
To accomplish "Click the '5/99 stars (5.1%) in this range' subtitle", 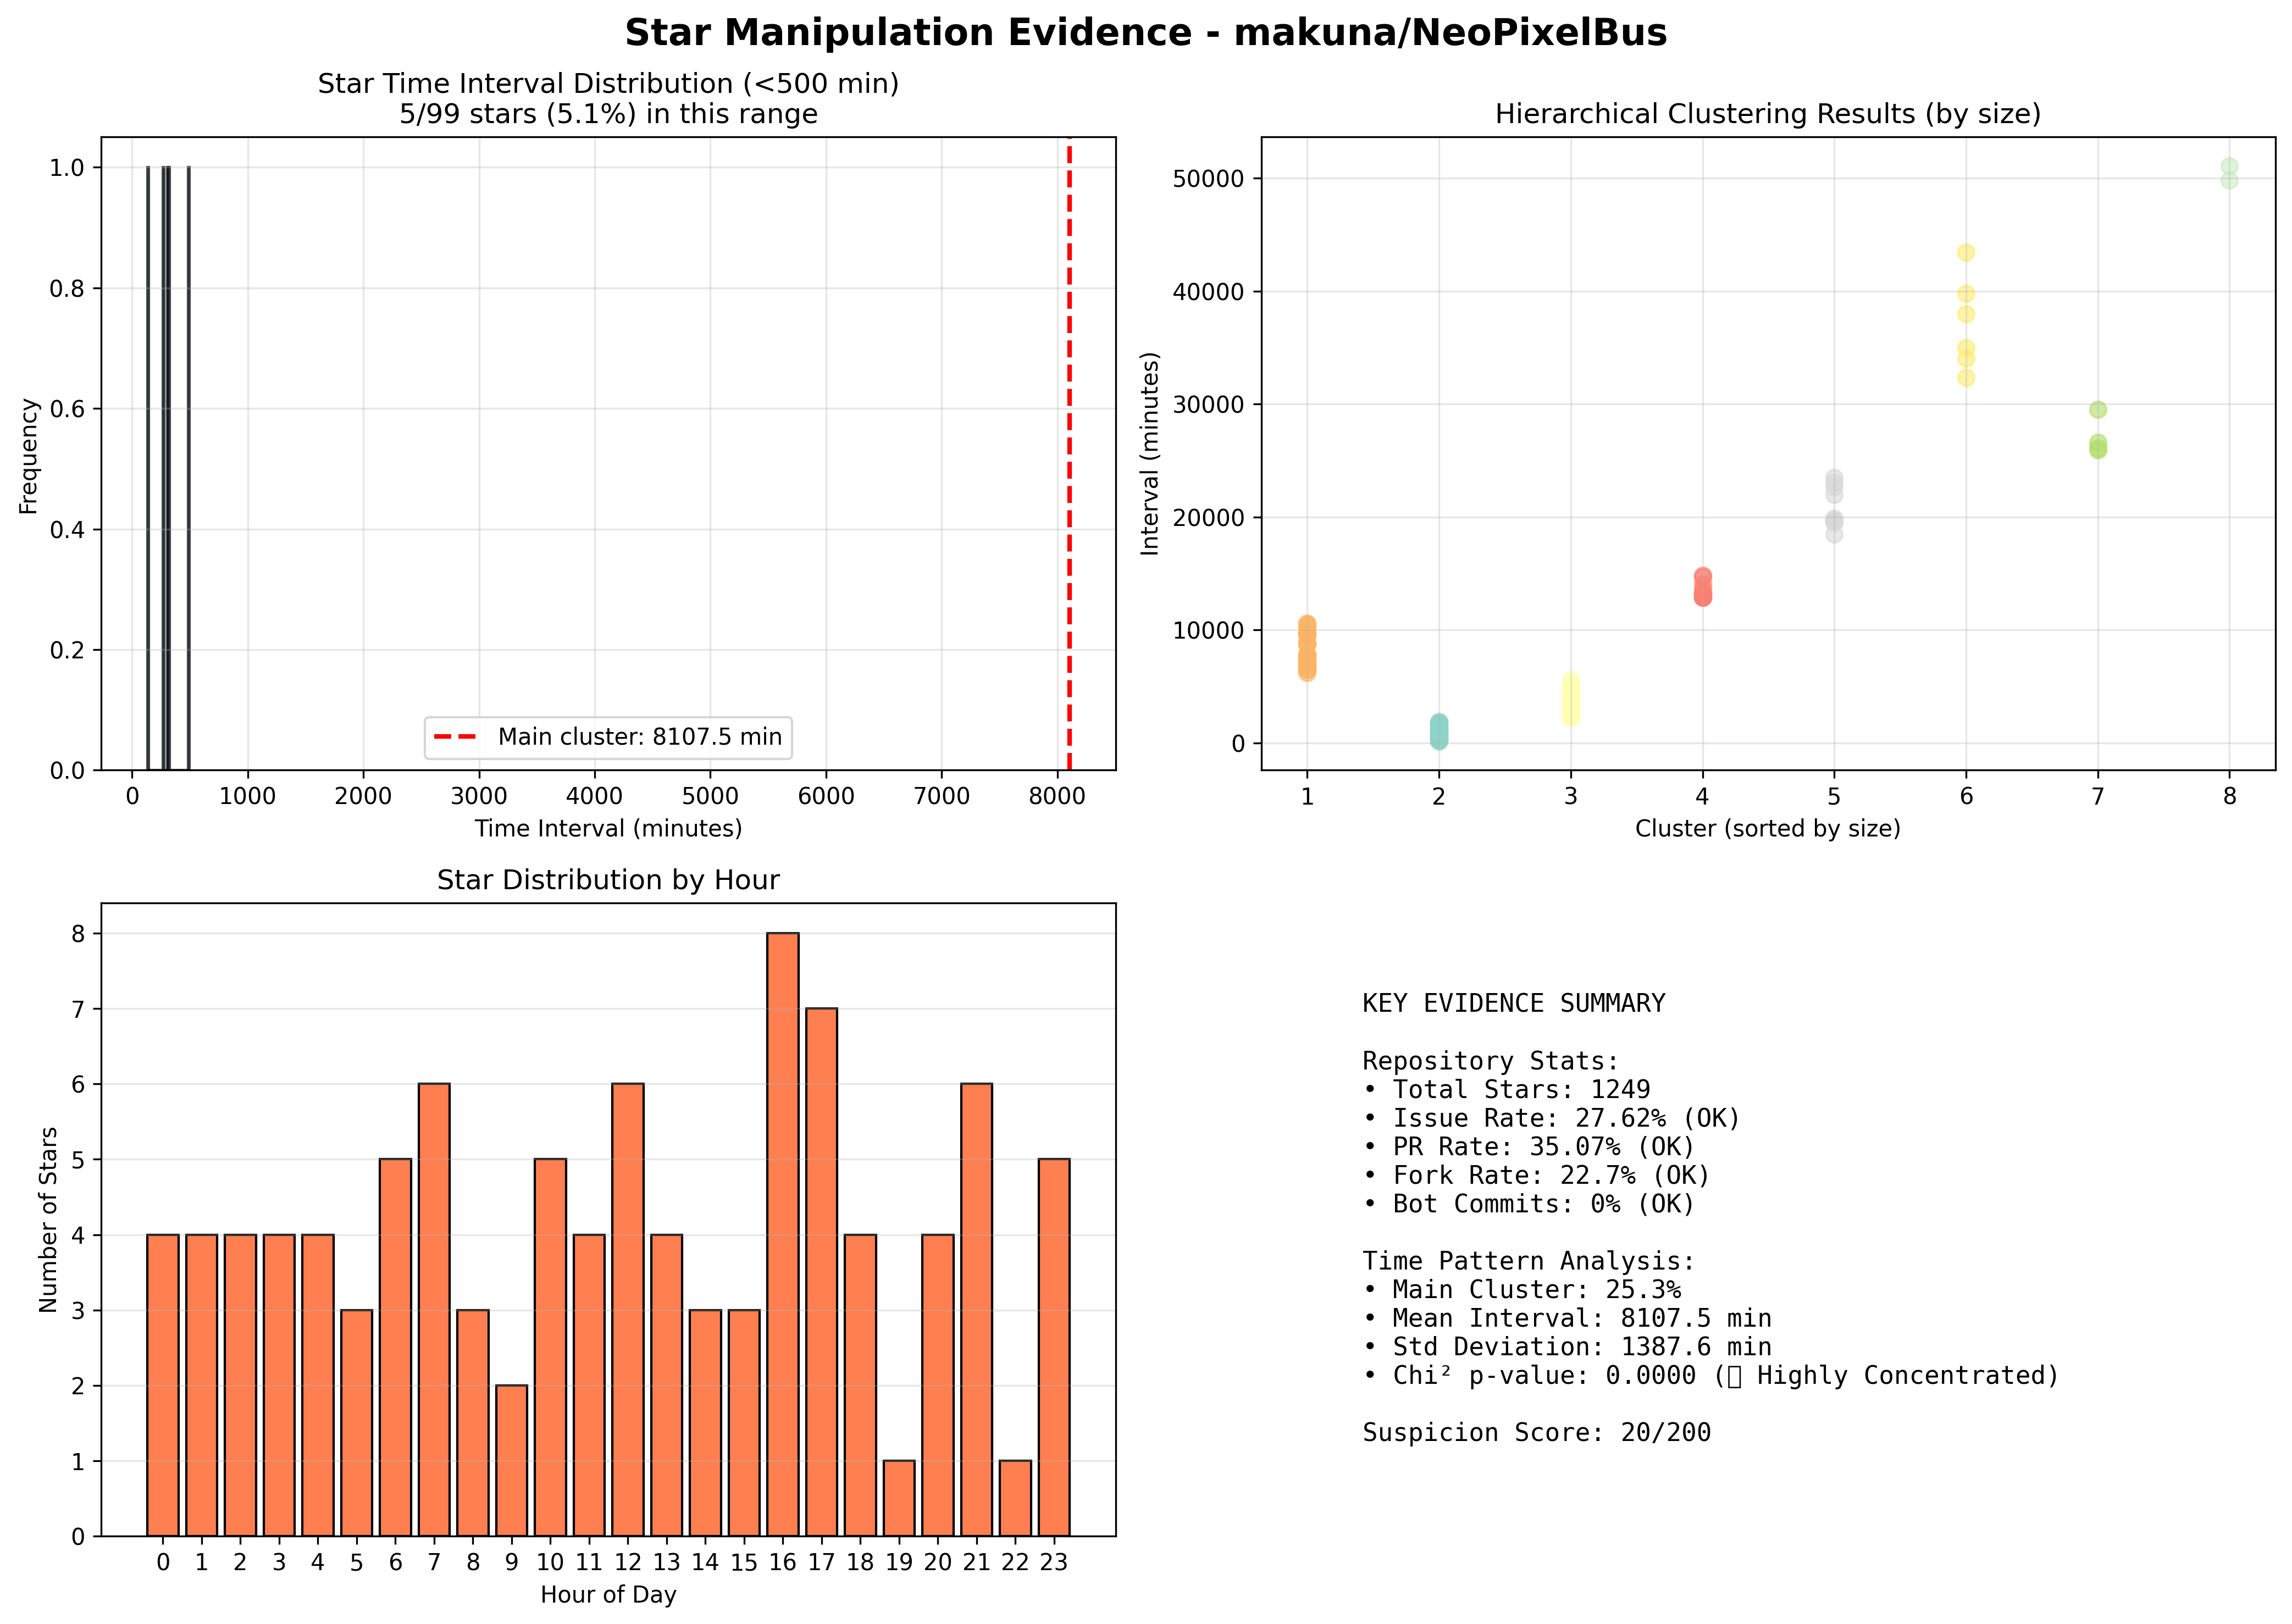I will [608, 114].
